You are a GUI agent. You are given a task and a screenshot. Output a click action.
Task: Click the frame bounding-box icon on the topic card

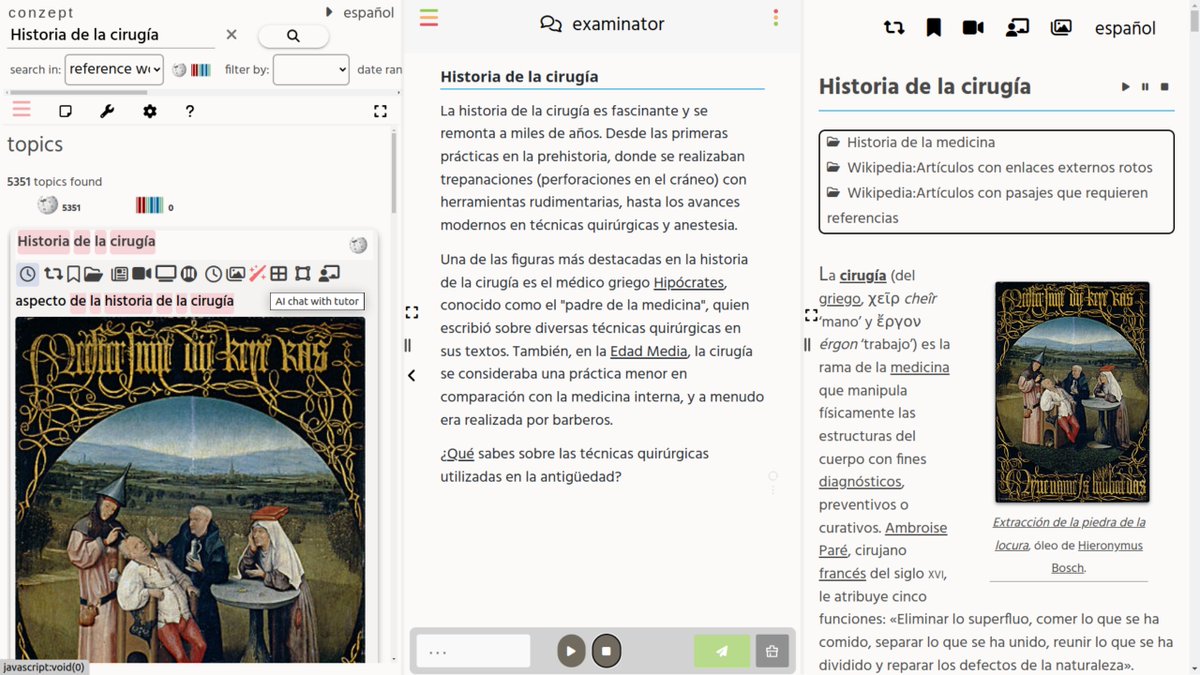[303, 274]
